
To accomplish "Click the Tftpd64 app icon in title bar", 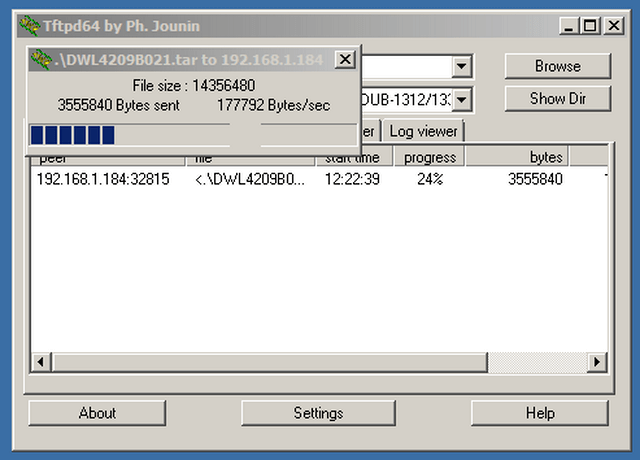I will tap(30, 26).
